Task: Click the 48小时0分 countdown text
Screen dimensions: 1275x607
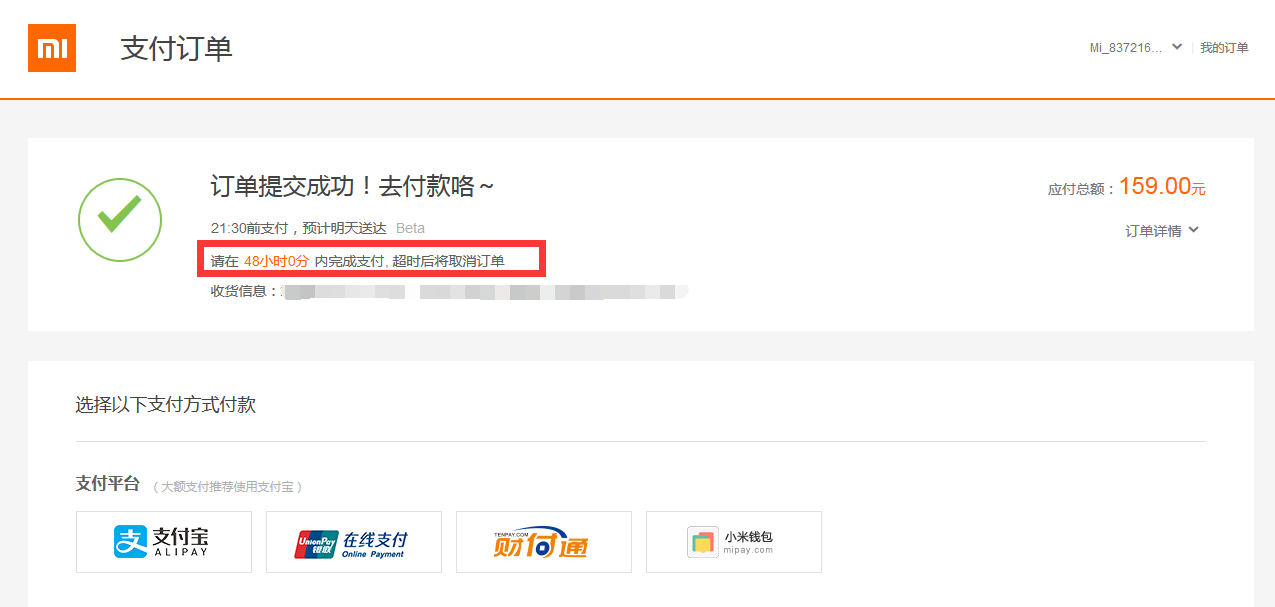Action: pyautogui.click(x=276, y=262)
